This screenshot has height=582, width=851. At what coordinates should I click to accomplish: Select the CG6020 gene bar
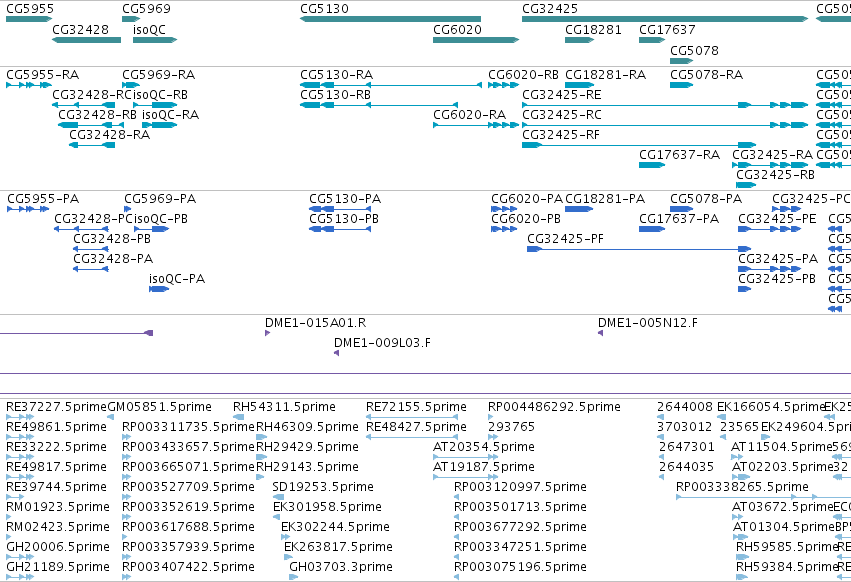coord(476,40)
